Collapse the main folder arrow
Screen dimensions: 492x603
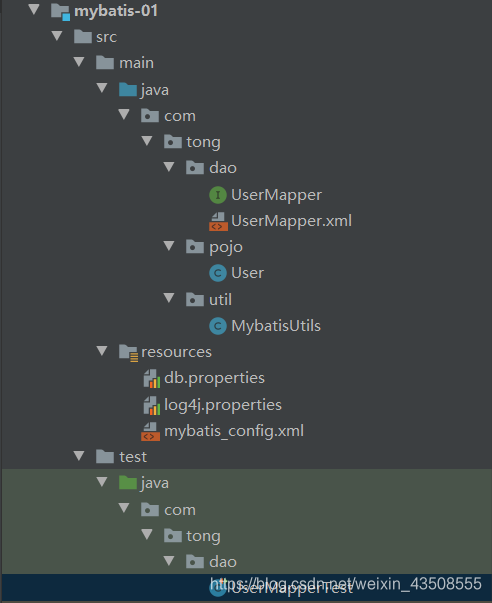[x=79, y=62]
